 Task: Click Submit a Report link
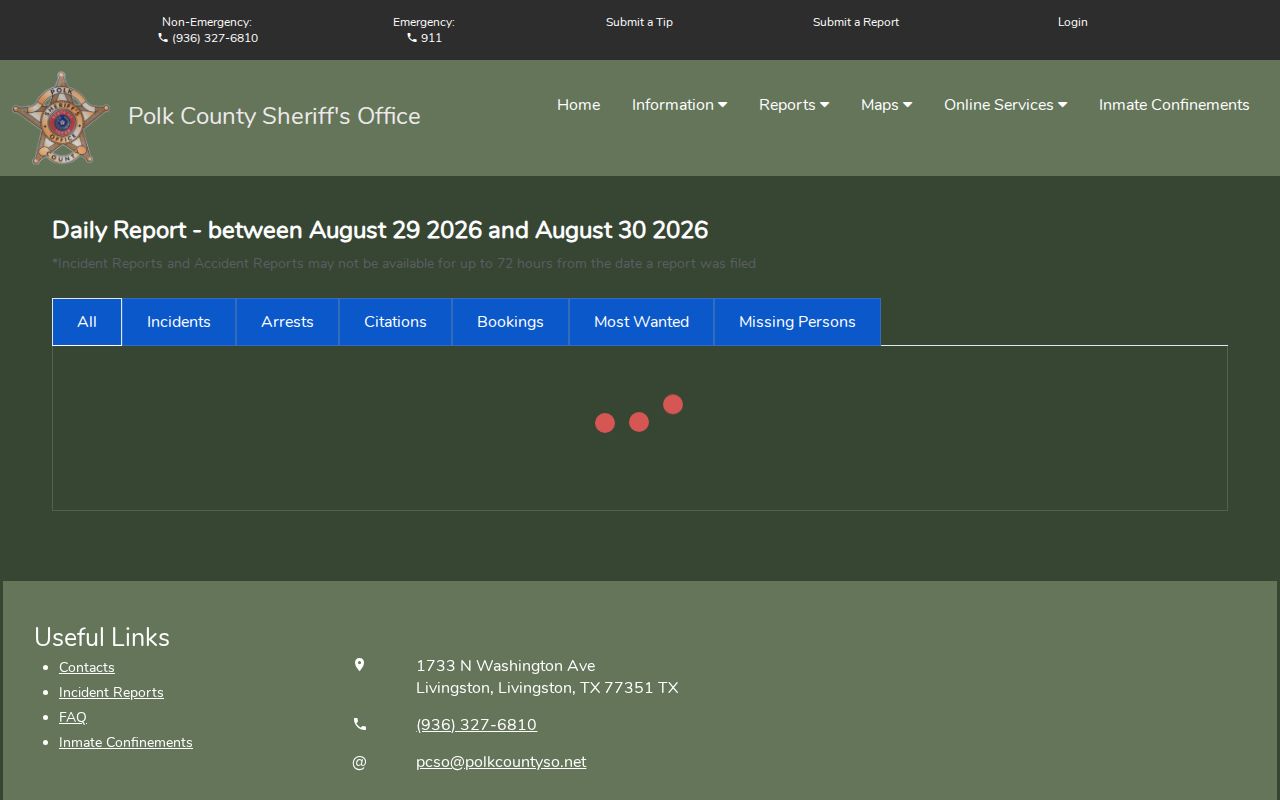tap(856, 22)
